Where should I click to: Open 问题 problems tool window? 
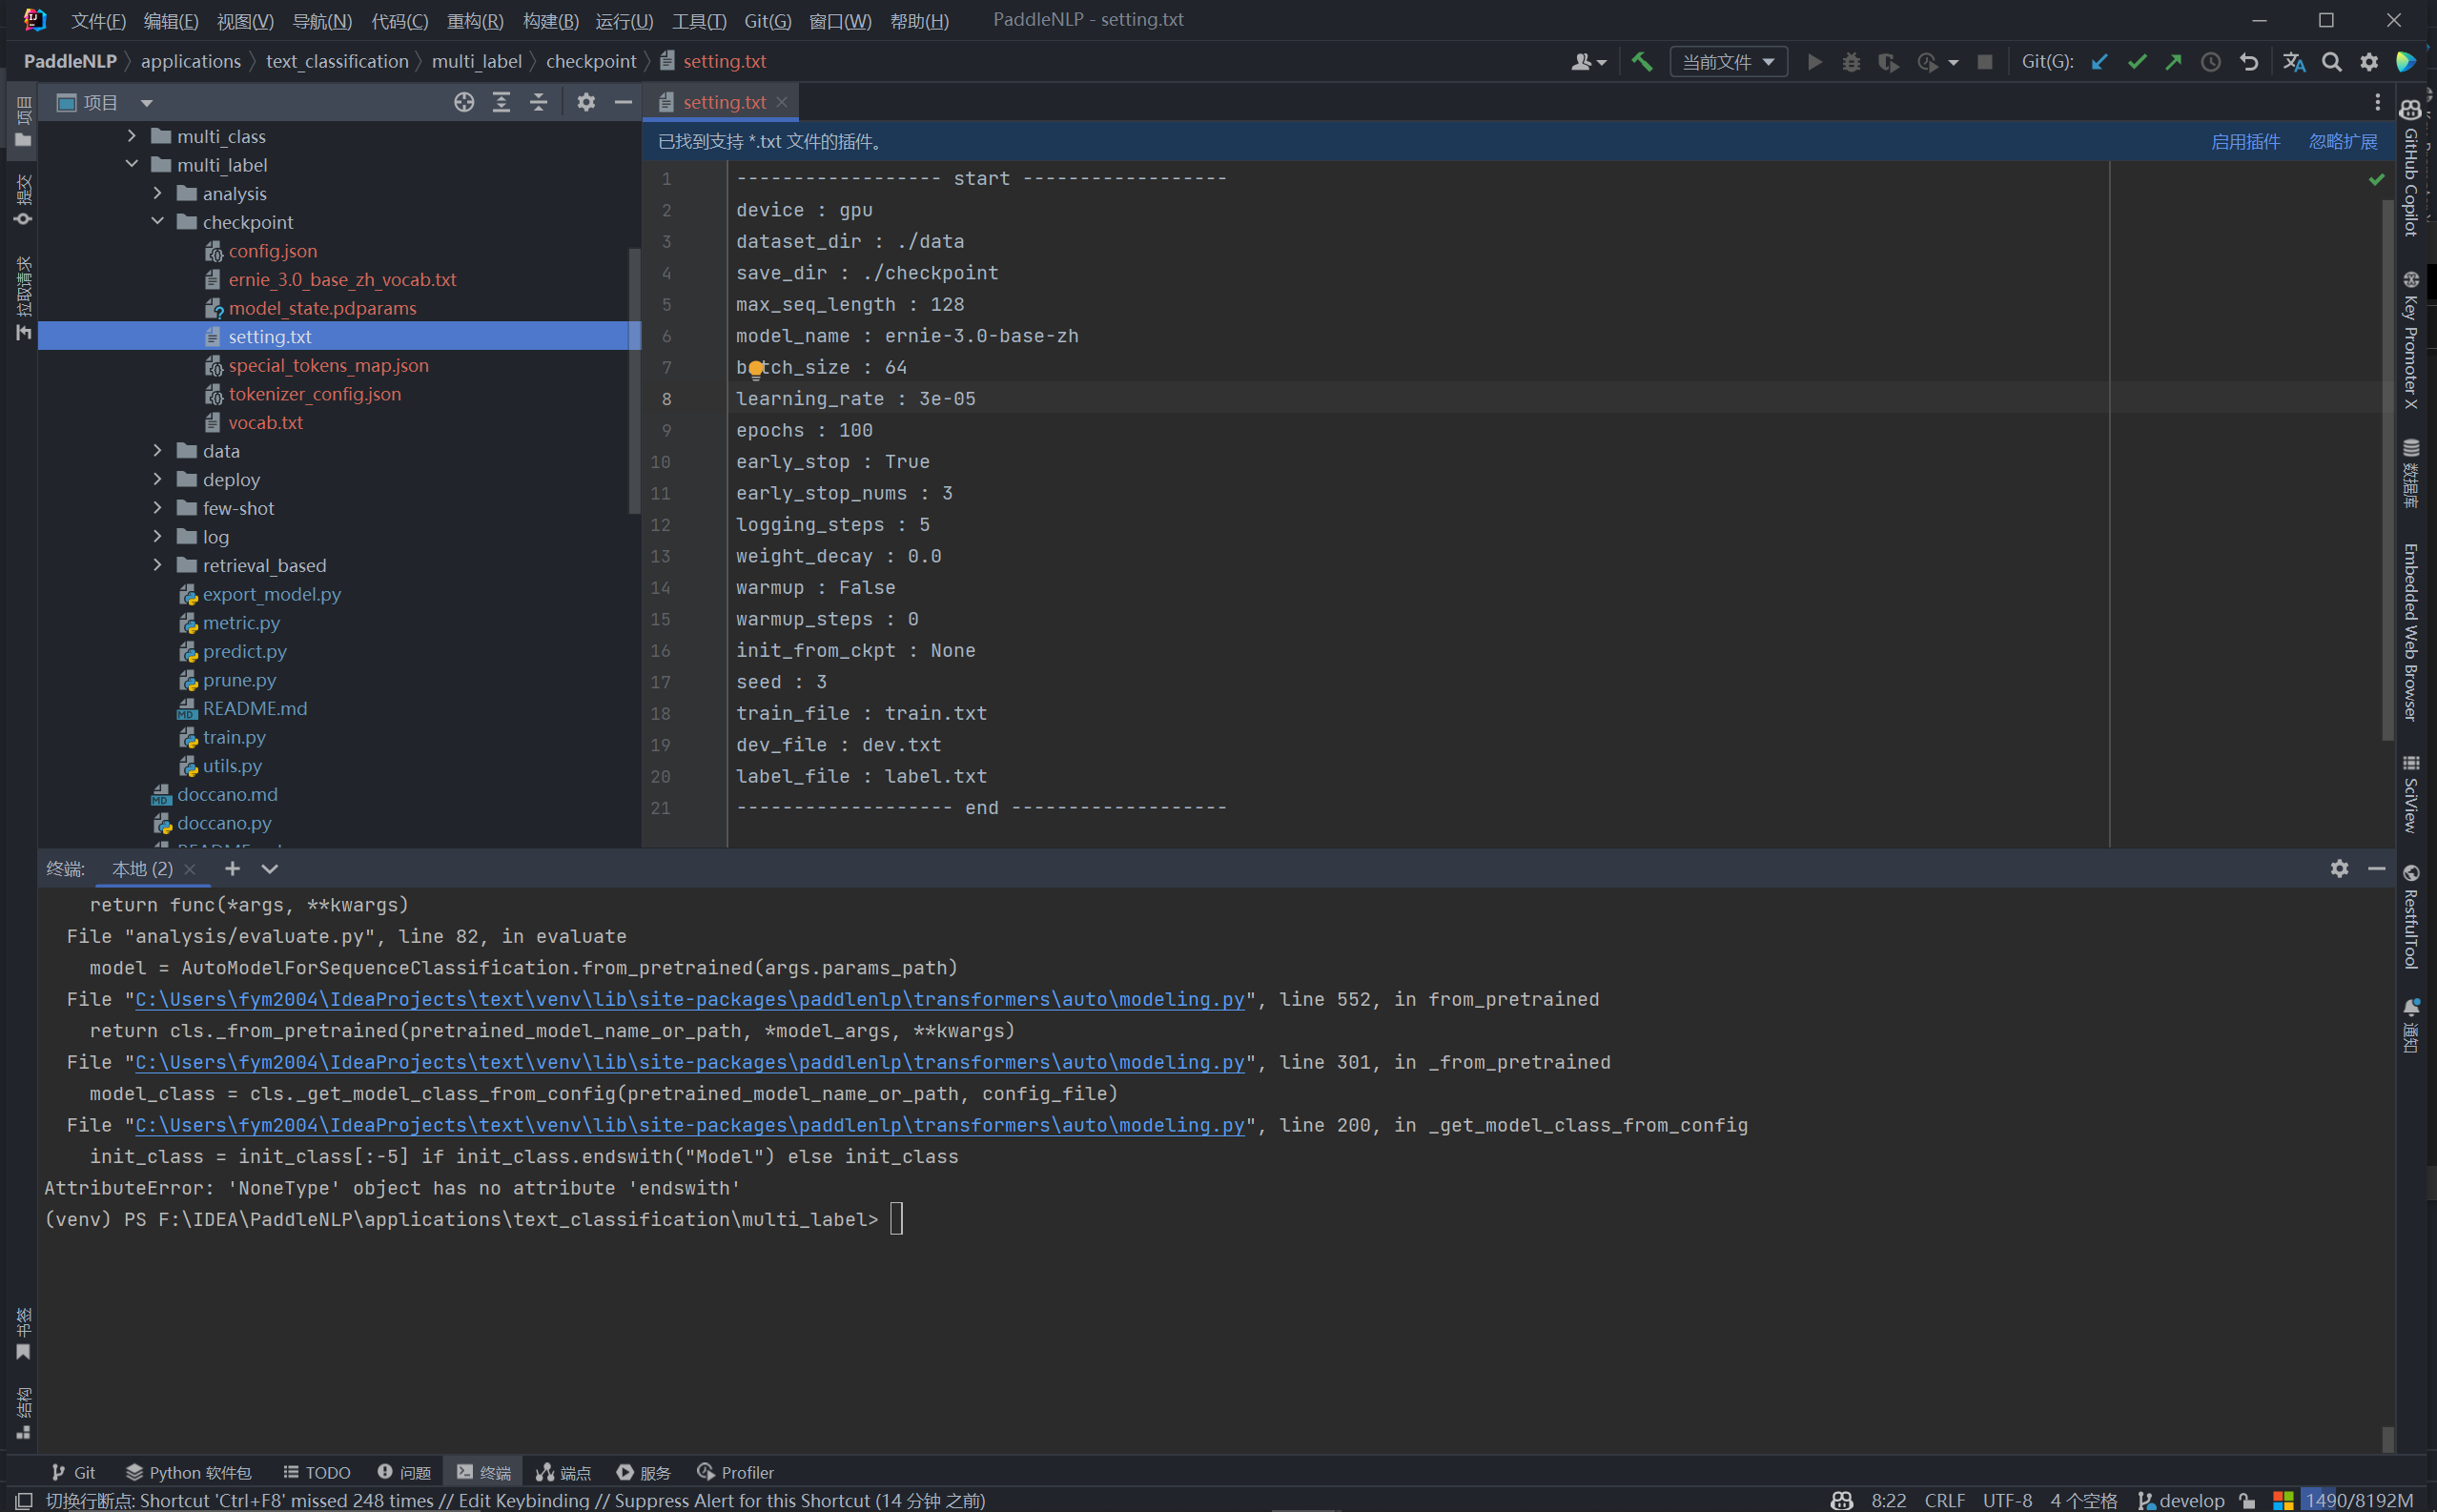coord(404,1471)
